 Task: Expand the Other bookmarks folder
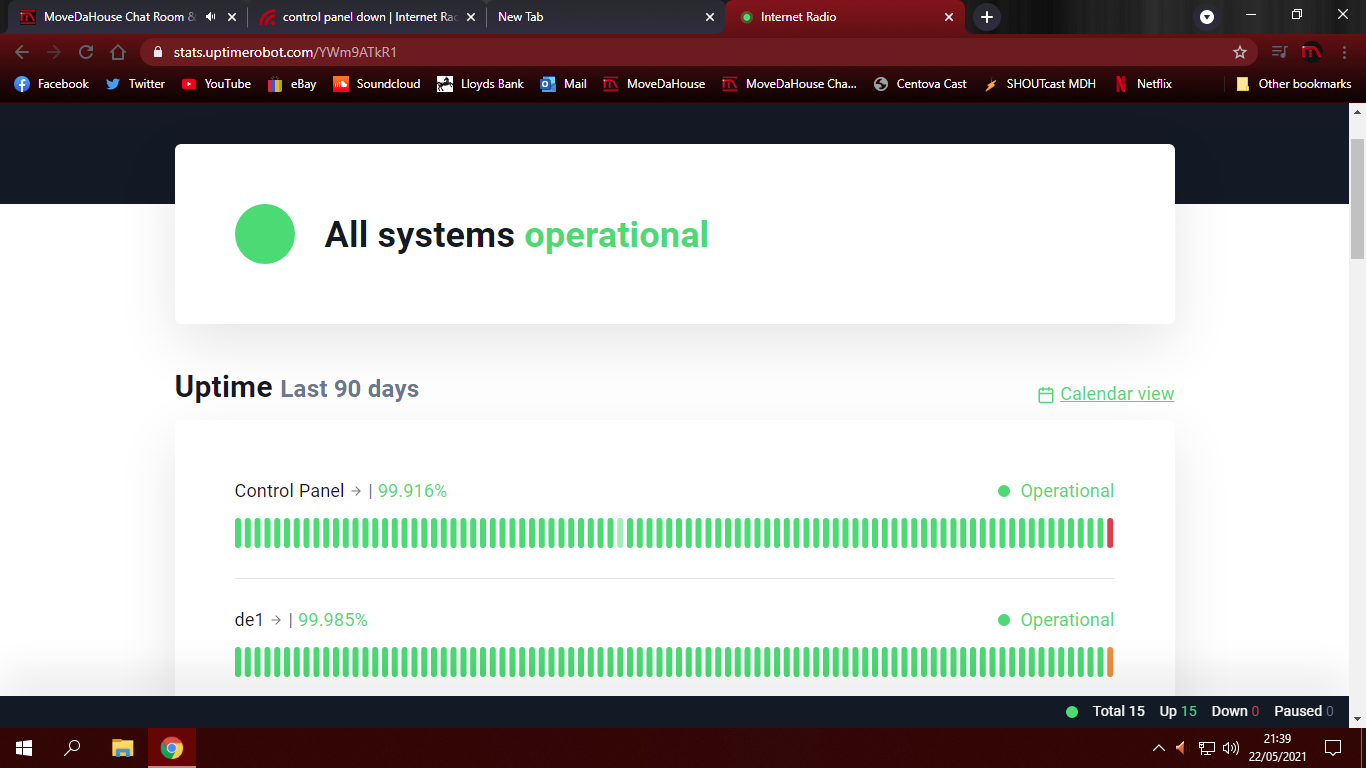point(1294,84)
